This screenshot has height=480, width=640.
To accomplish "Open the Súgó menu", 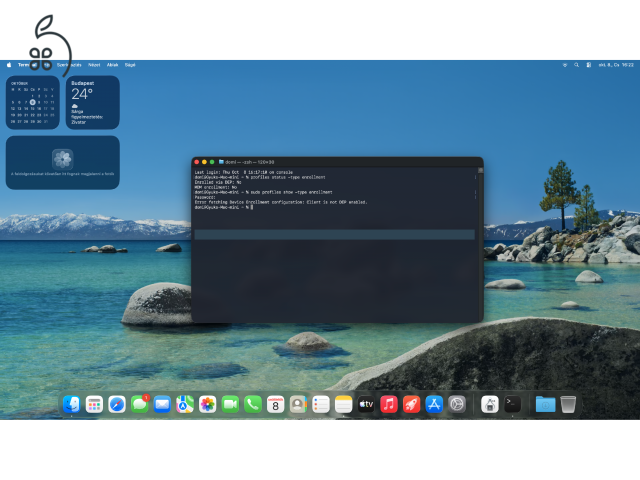I will pyautogui.click(x=130, y=65).
